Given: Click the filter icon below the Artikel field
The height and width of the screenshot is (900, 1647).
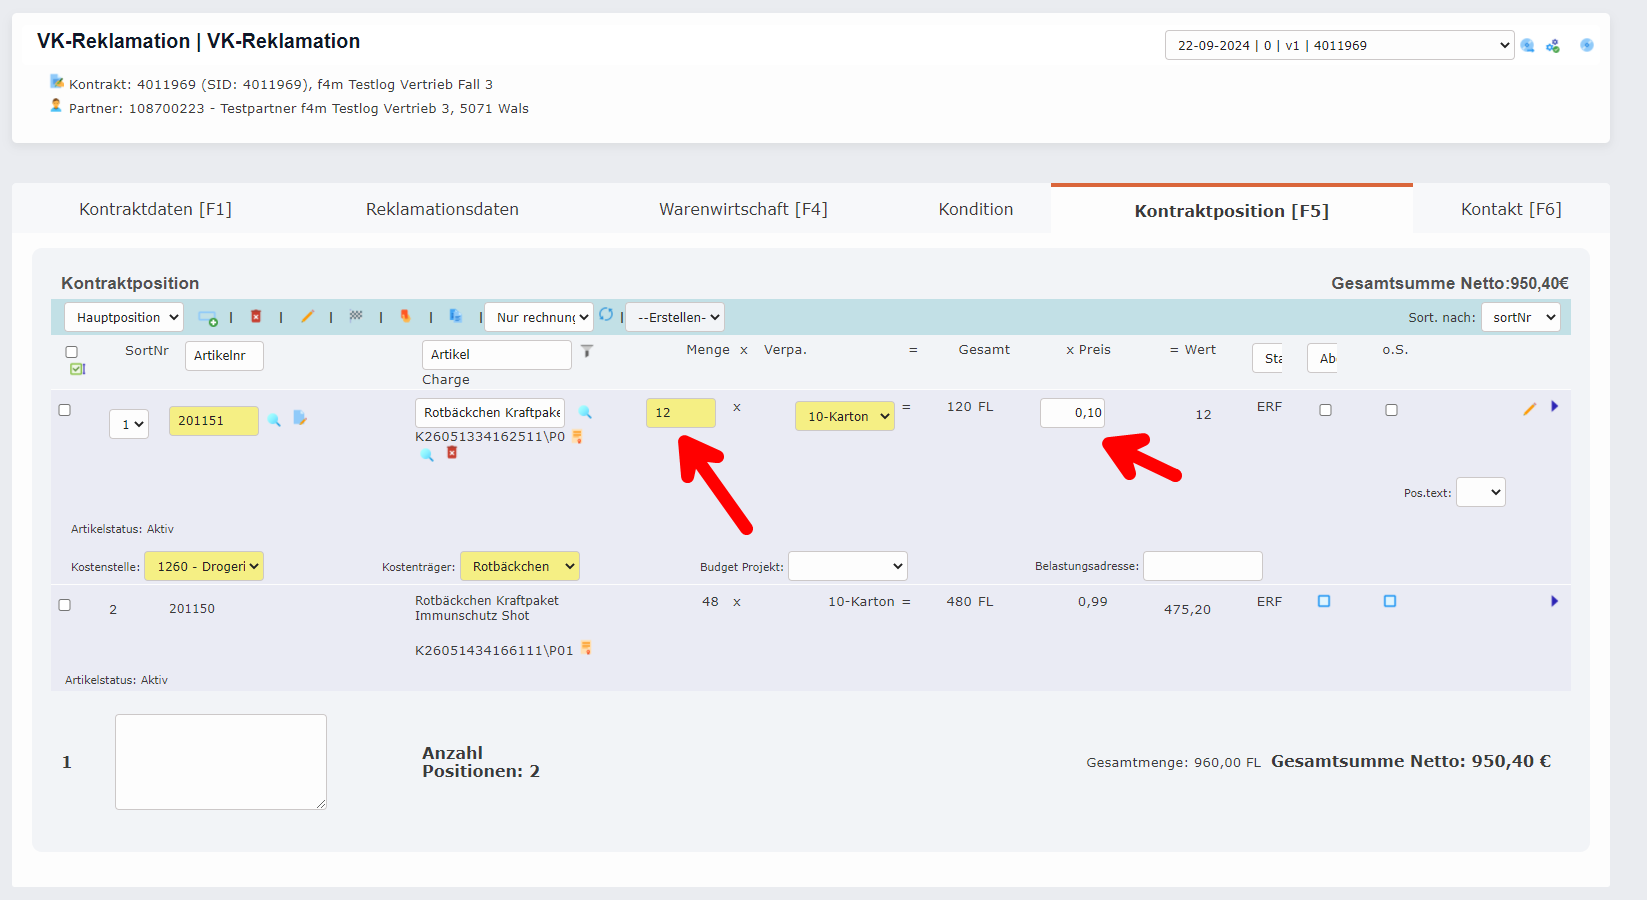Looking at the screenshot, I should (587, 352).
